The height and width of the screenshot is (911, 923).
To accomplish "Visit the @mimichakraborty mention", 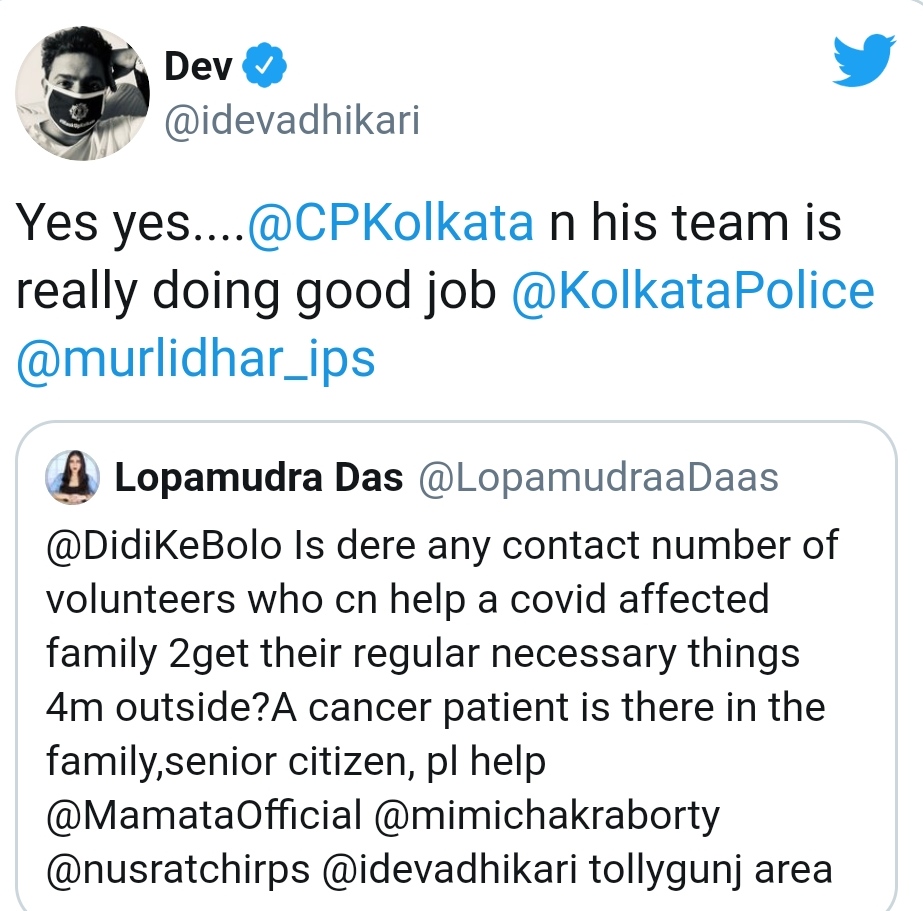I will tap(546, 816).
